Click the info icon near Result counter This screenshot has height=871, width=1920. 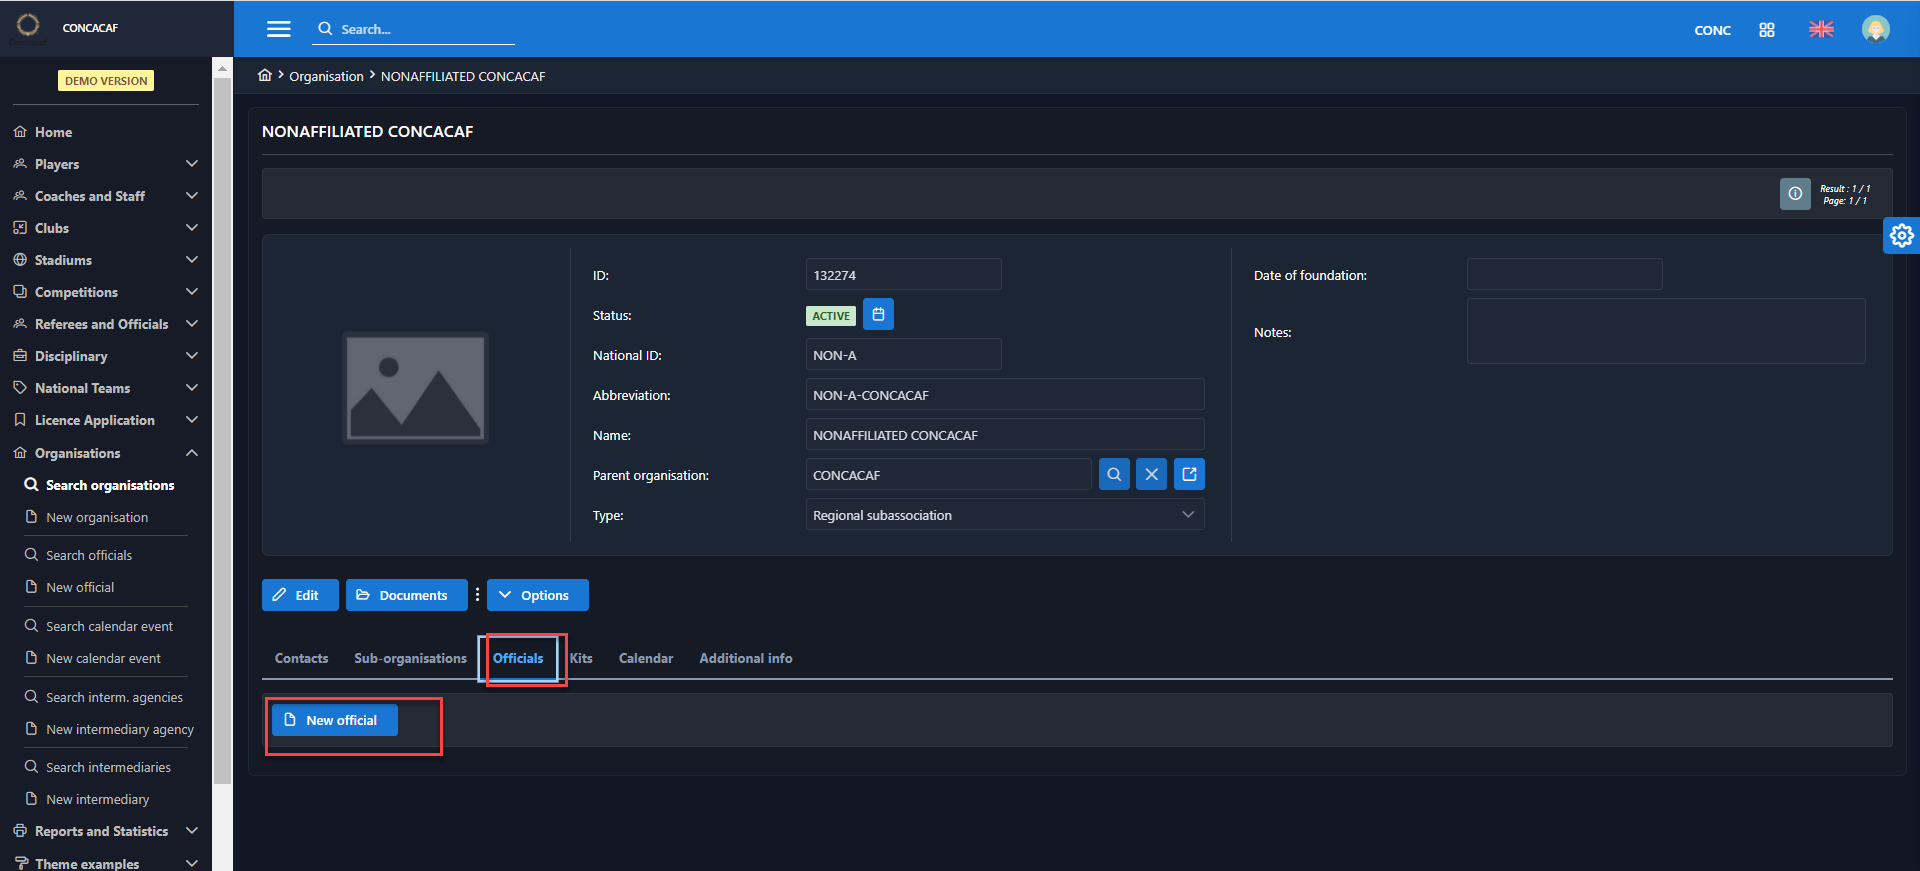click(x=1795, y=194)
